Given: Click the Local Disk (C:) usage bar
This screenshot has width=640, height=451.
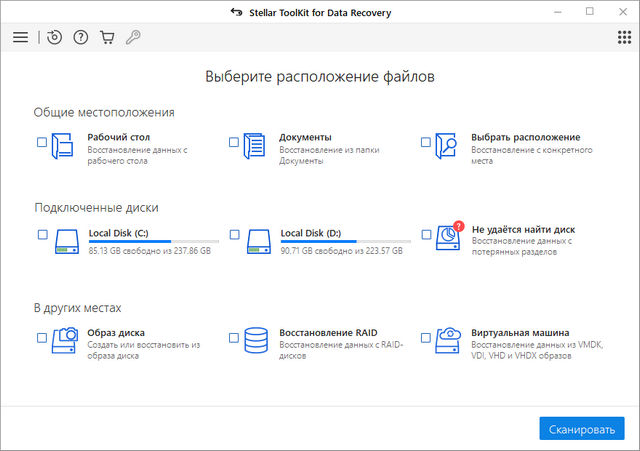Looking at the screenshot, I should (x=154, y=242).
